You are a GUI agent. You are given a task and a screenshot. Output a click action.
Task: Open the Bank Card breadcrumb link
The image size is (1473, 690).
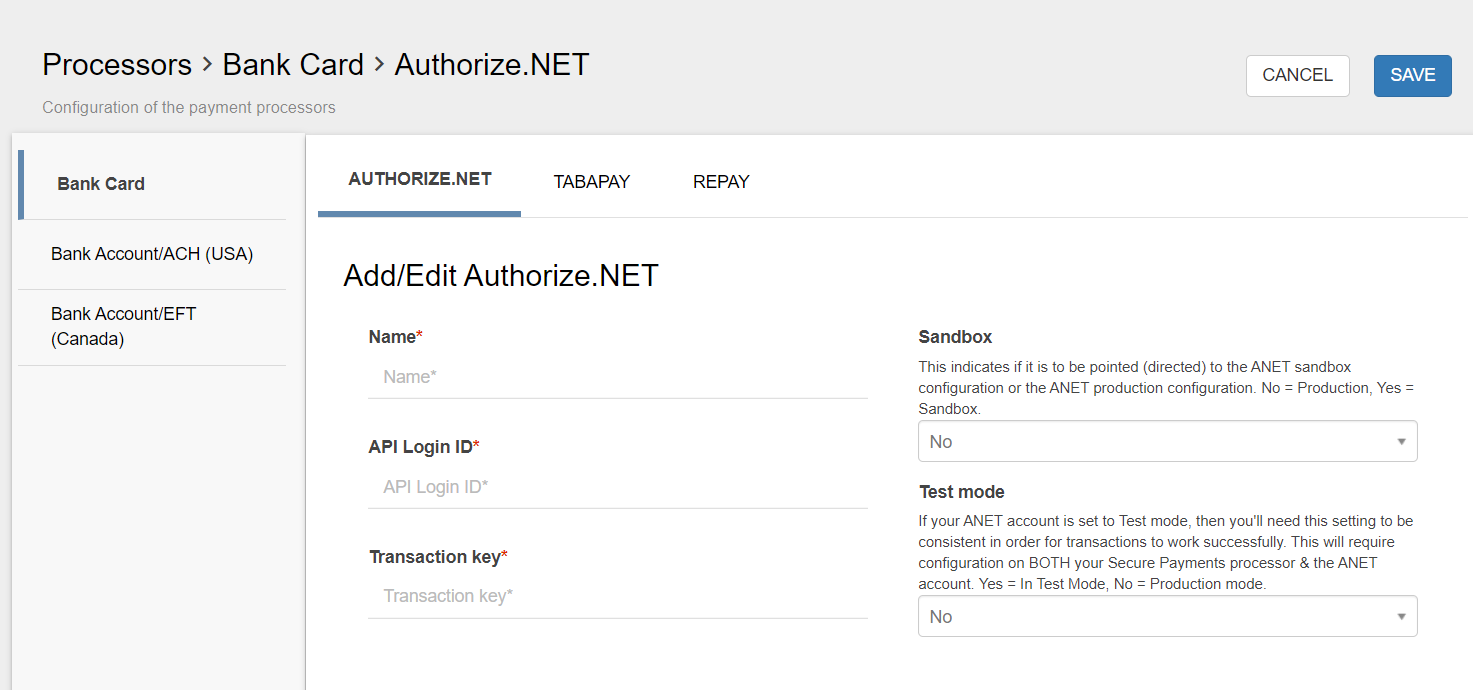293,65
